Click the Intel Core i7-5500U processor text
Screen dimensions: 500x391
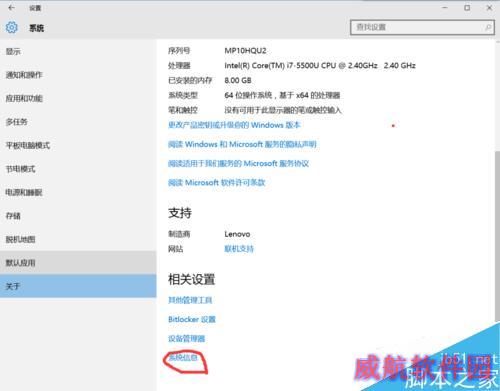(320, 66)
